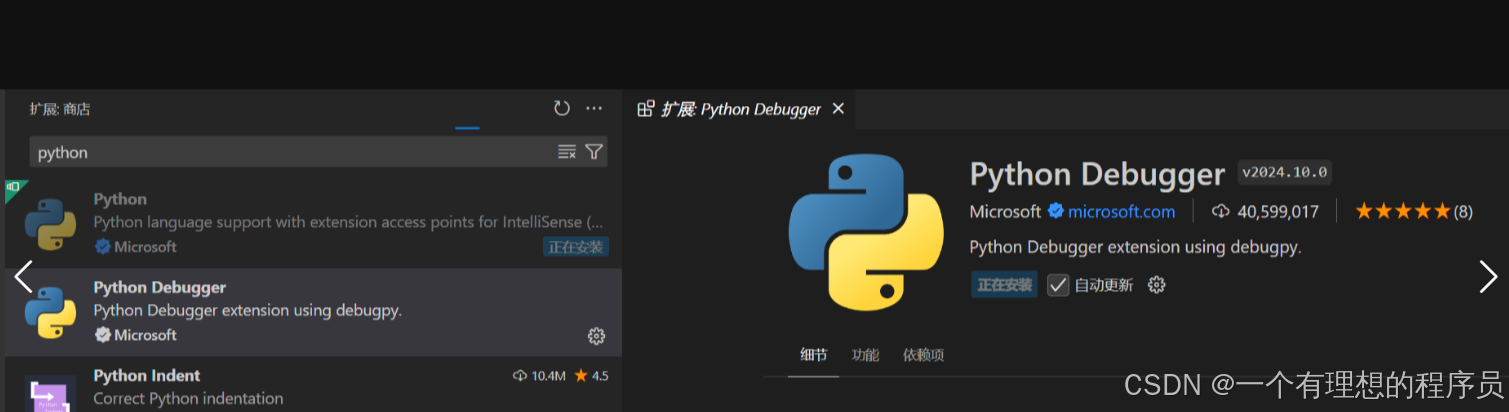Screen dimensions: 1509x412
Task: Click Python Indent 4.5 star rating
Action: pos(591,376)
